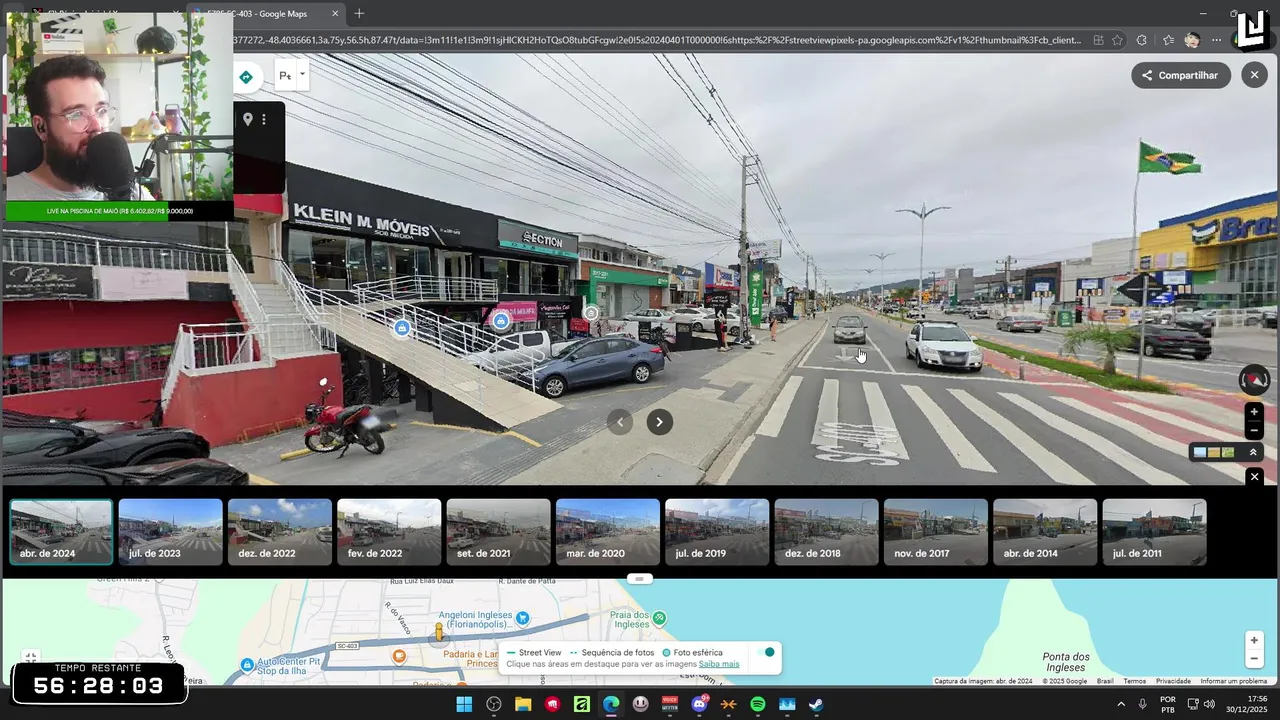Screen dimensions: 1280x720
Task: Click the location pin icon in the dark panel
Action: click(248, 119)
